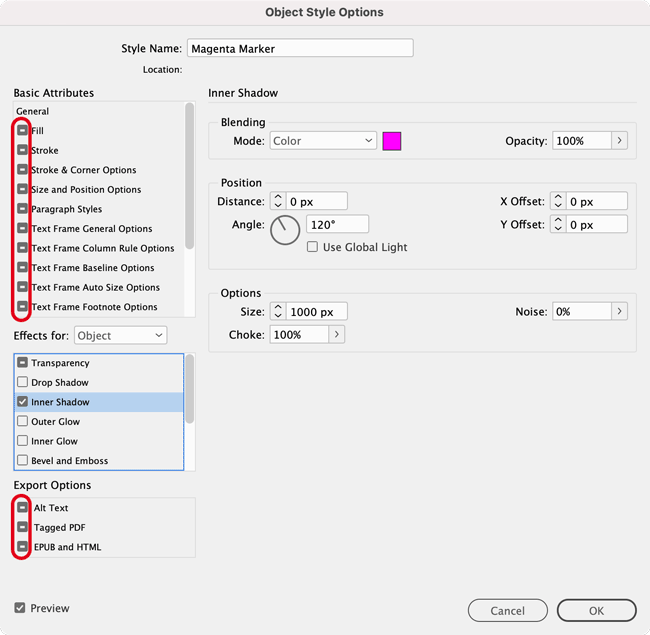Click the OK button
Image resolution: width=650 pixels, height=635 pixels.
tap(597, 610)
